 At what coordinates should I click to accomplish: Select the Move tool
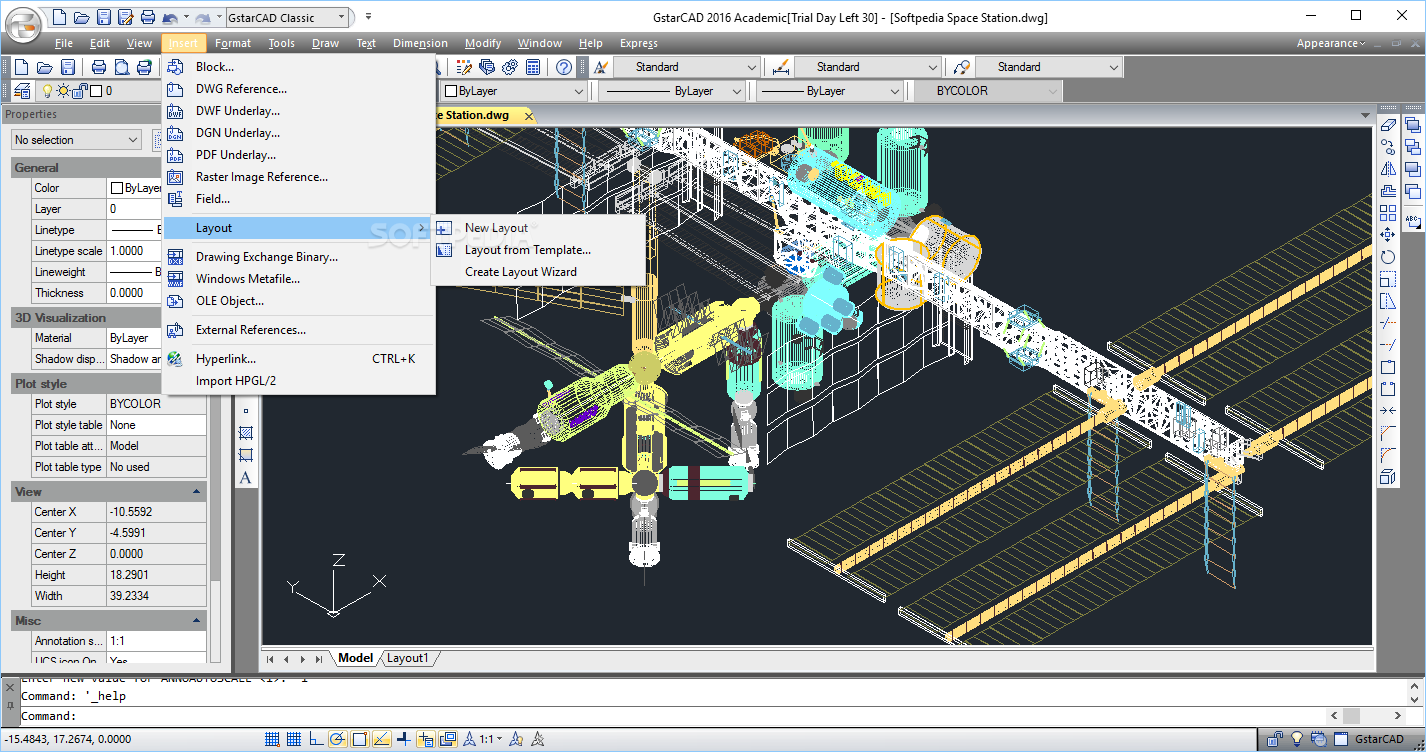click(x=1388, y=235)
